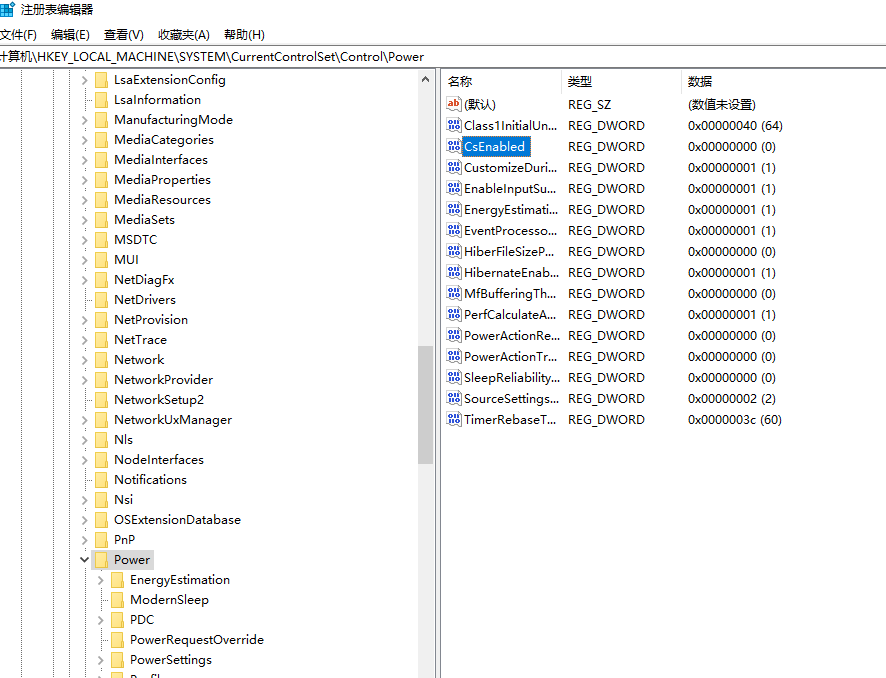Click the 0x00000040 (64) data cell
This screenshot has width=886, height=678.
tap(735, 125)
